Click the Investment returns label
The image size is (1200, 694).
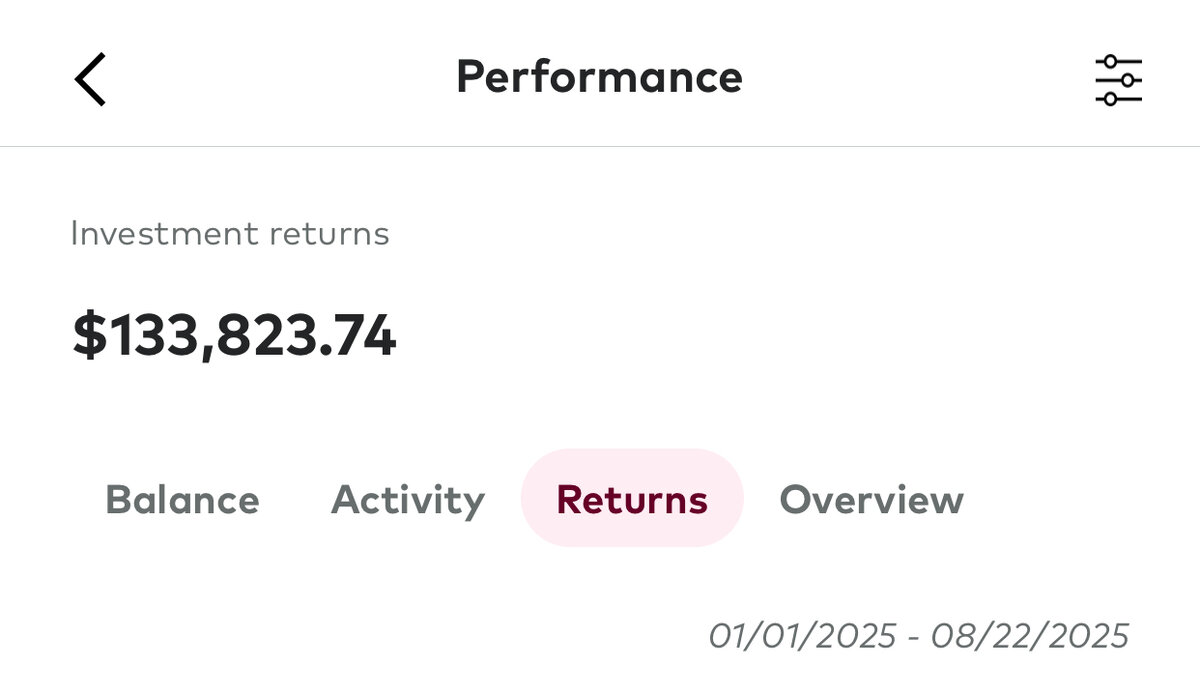tap(230, 234)
